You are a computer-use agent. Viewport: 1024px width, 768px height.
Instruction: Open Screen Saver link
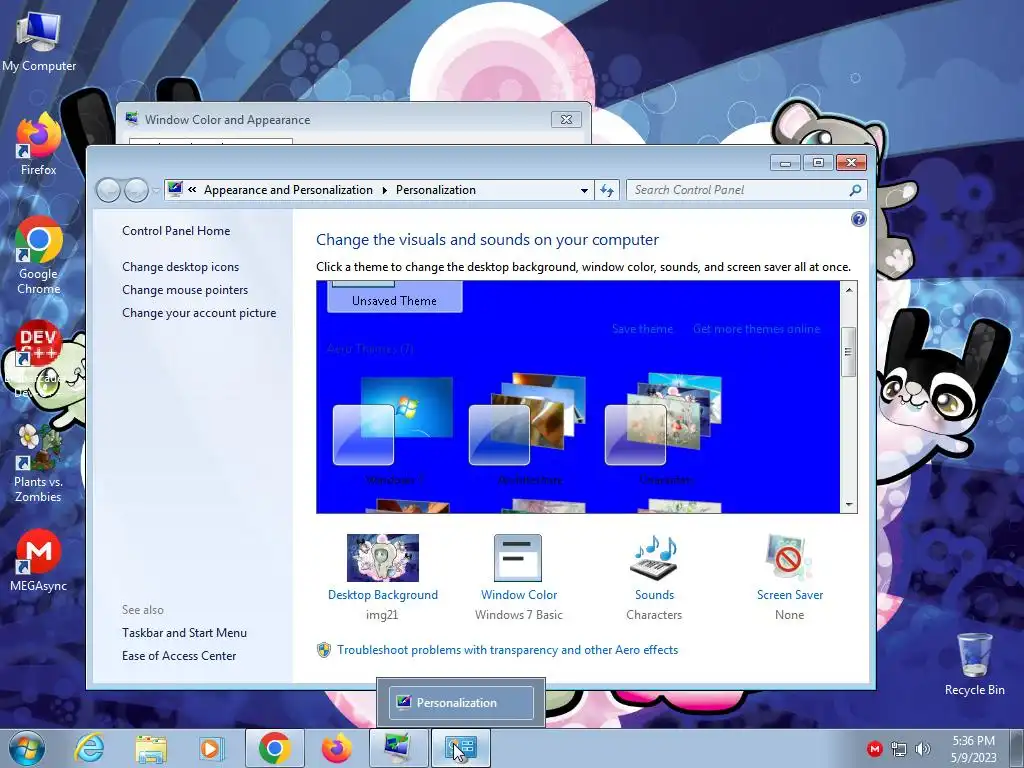coord(790,595)
